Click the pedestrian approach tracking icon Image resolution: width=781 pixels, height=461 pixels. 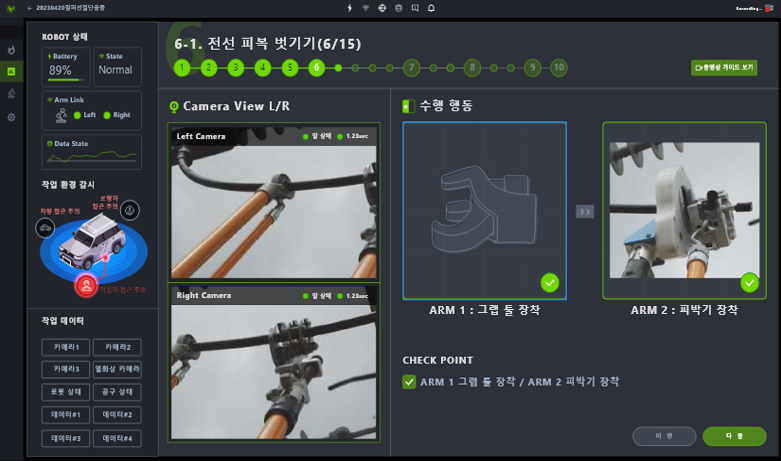click(x=130, y=210)
